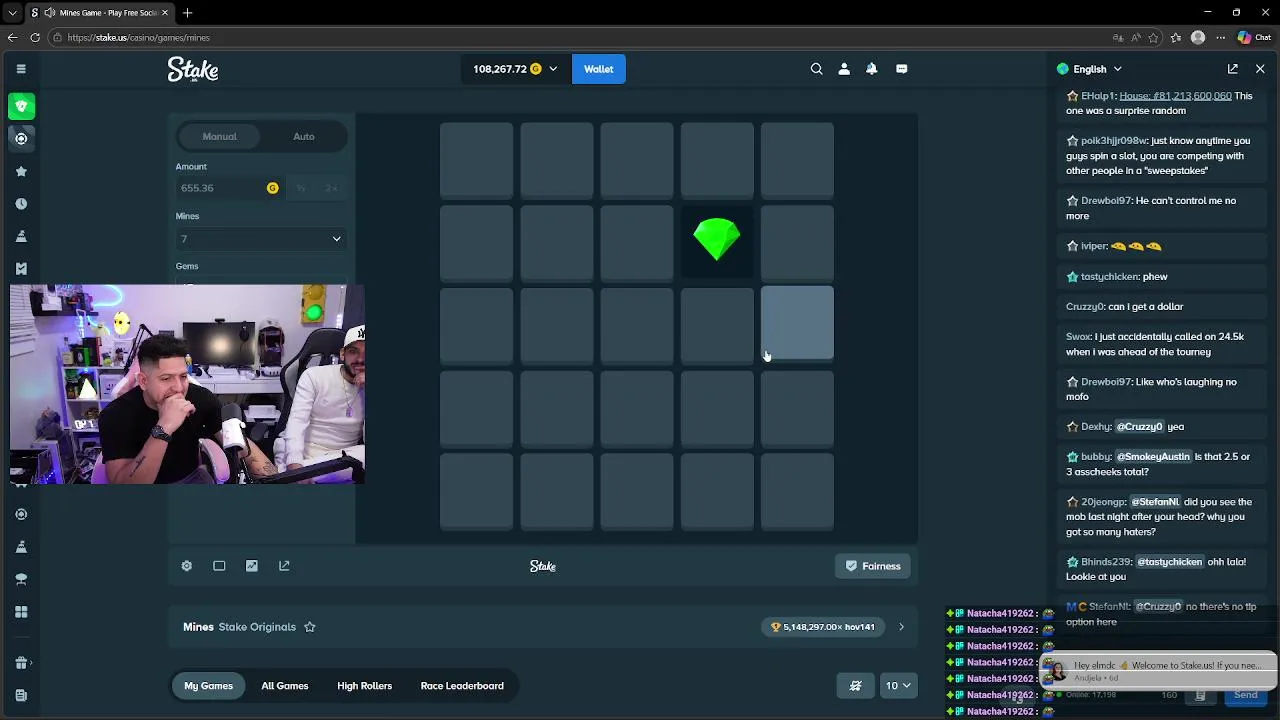Viewport: 1280px width, 720px height.
Task: Reveal the highlighted tile right of cursor
Action: coord(797,323)
